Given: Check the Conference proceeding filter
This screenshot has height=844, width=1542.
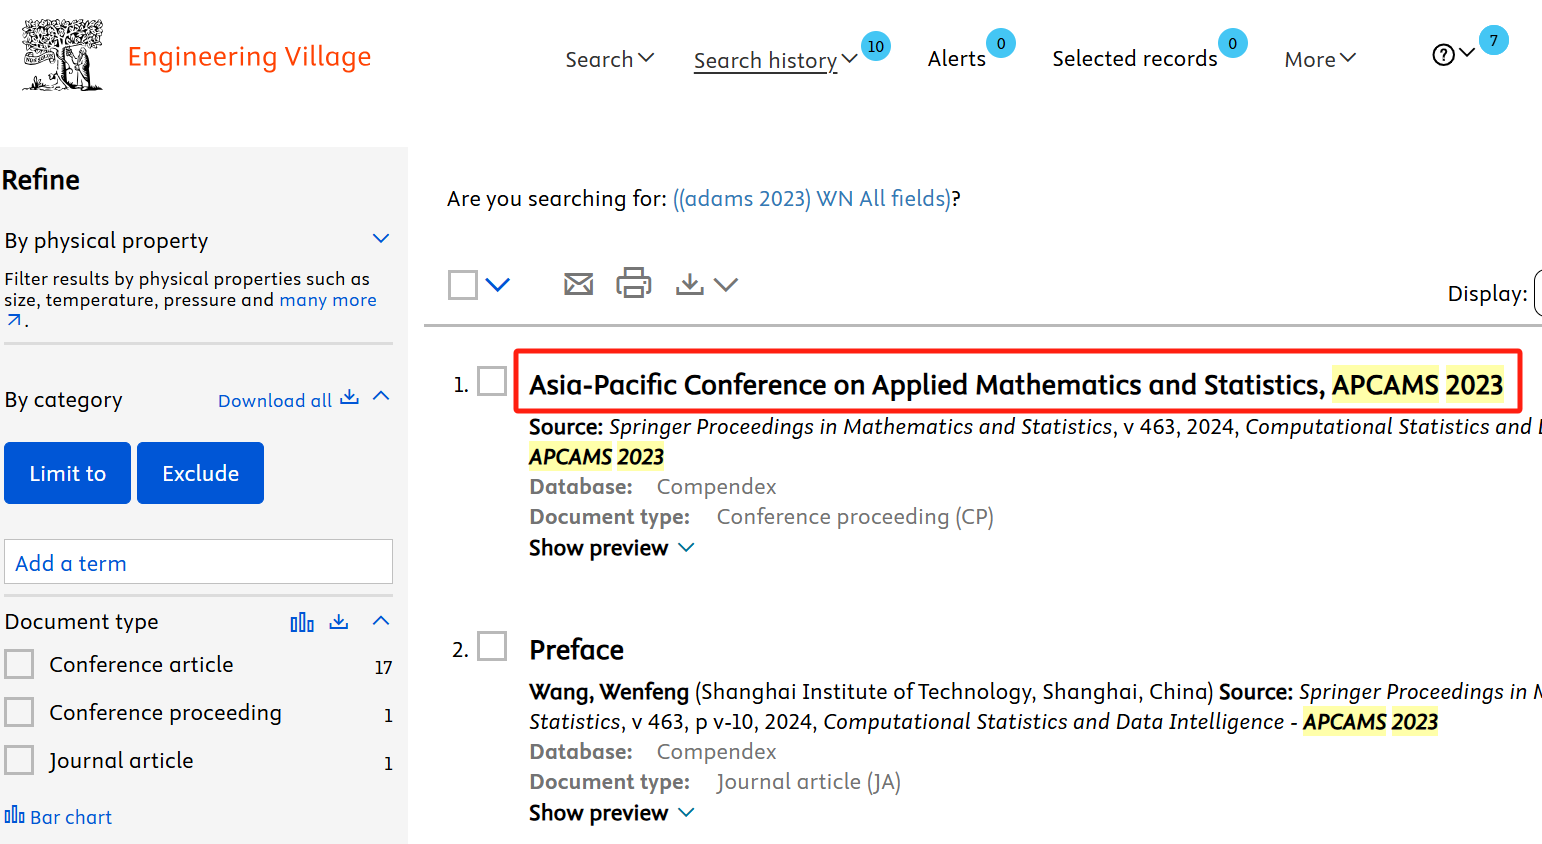Looking at the screenshot, I should (x=19, y=712).
